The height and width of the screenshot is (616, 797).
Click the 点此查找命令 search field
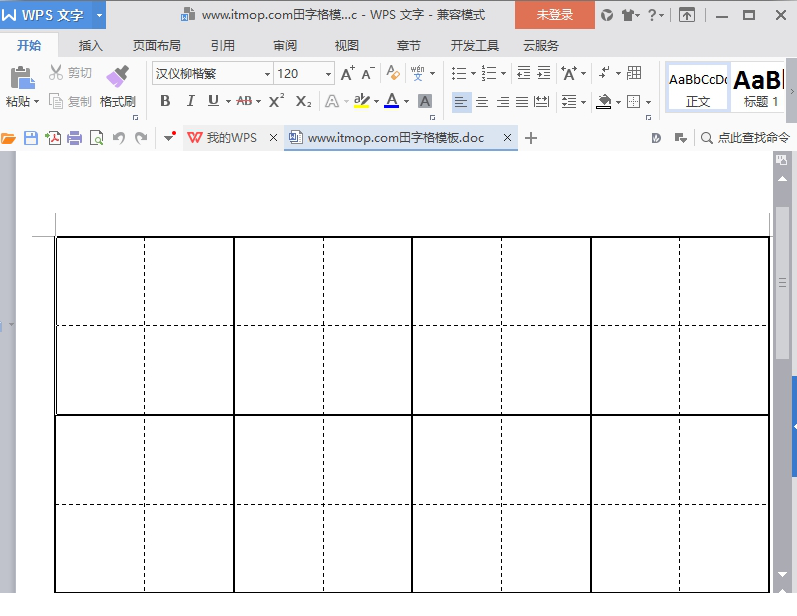pos(745,138)
